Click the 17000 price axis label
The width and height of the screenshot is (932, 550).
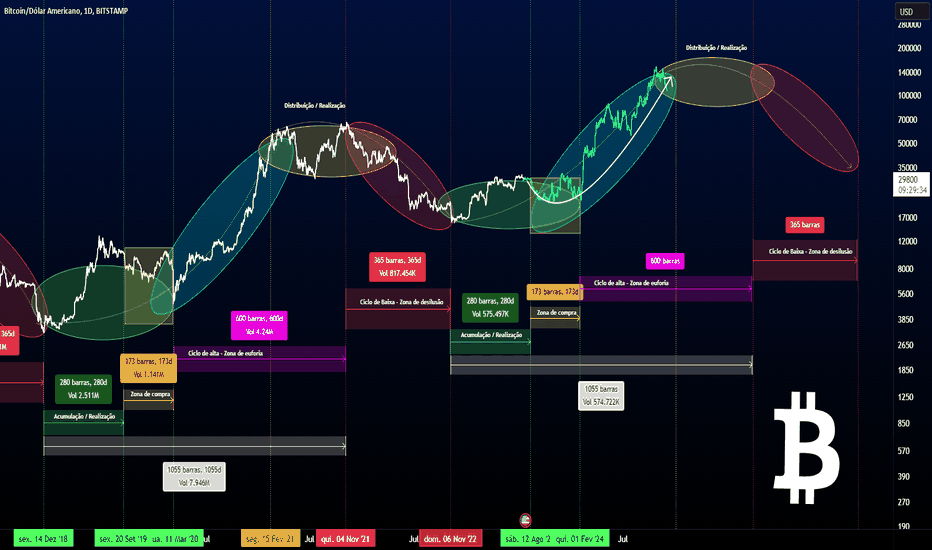908,218
